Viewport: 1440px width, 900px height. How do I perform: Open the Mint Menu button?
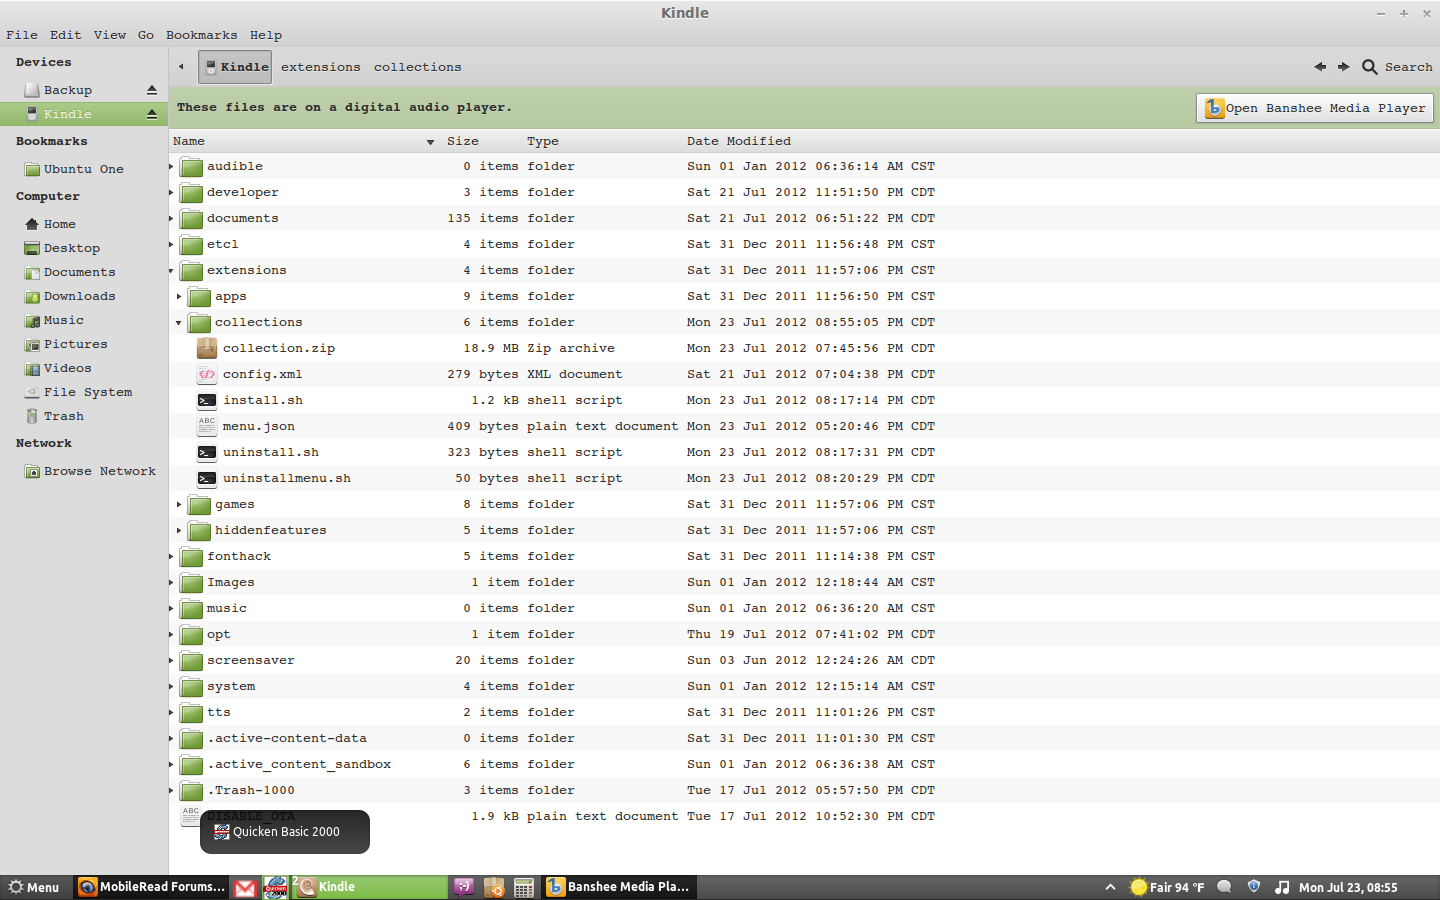coord(34,887)
